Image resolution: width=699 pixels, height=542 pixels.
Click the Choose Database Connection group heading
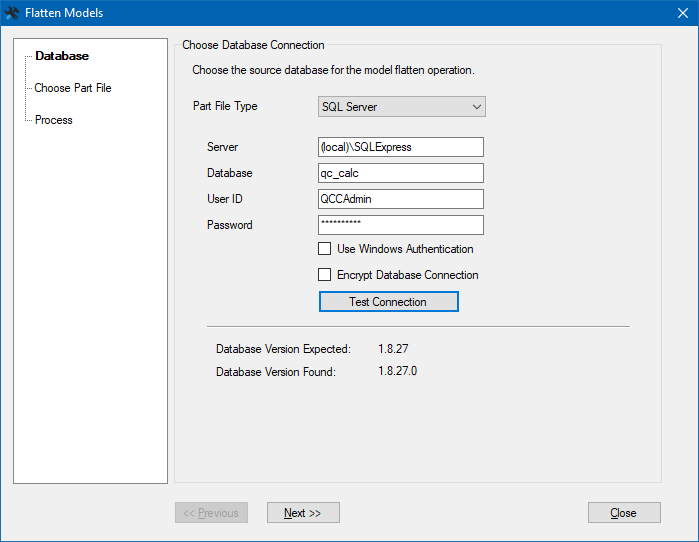point(253,45)
